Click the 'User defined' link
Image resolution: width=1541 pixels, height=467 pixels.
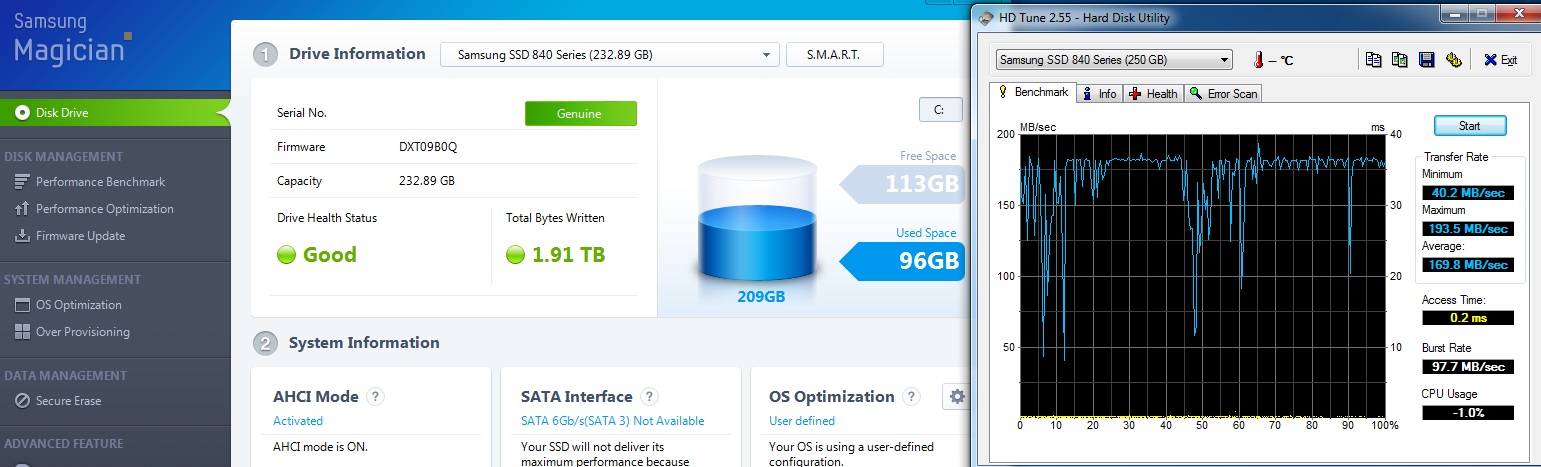click(x=802, y=421)
